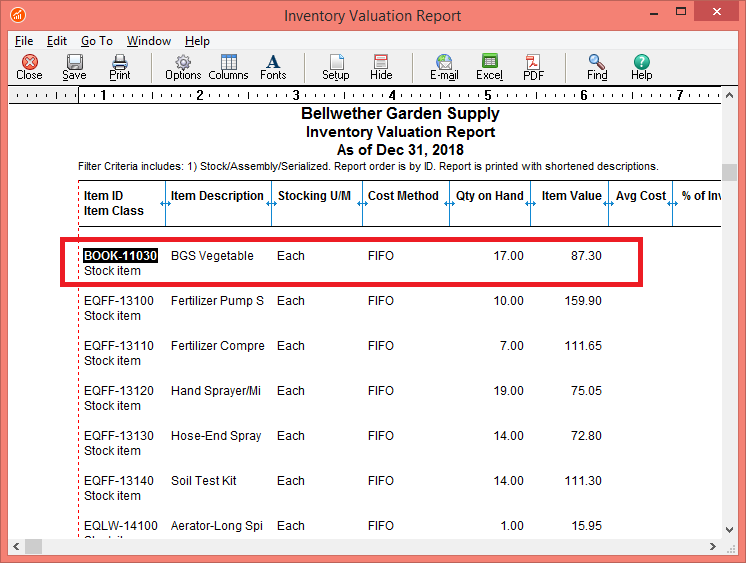Viewport: 746px width, 563px height.
Task: Click the horizontal scrollbar thumb
Action: tap(33, 546)
